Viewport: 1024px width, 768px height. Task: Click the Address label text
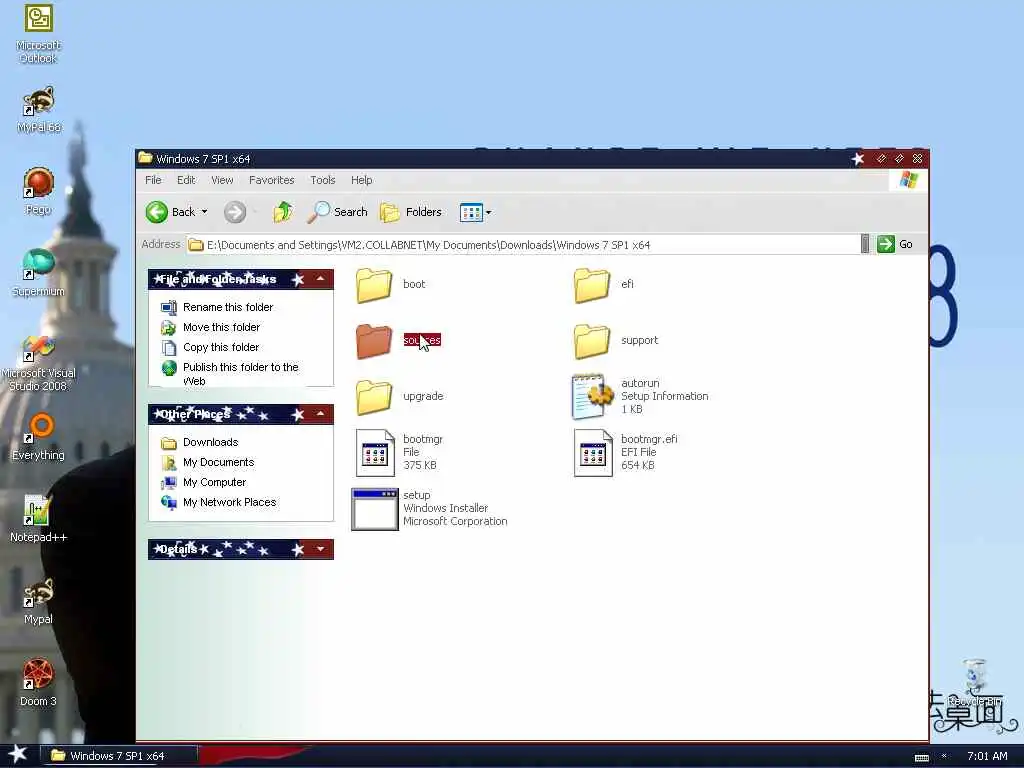click(161, 244)
